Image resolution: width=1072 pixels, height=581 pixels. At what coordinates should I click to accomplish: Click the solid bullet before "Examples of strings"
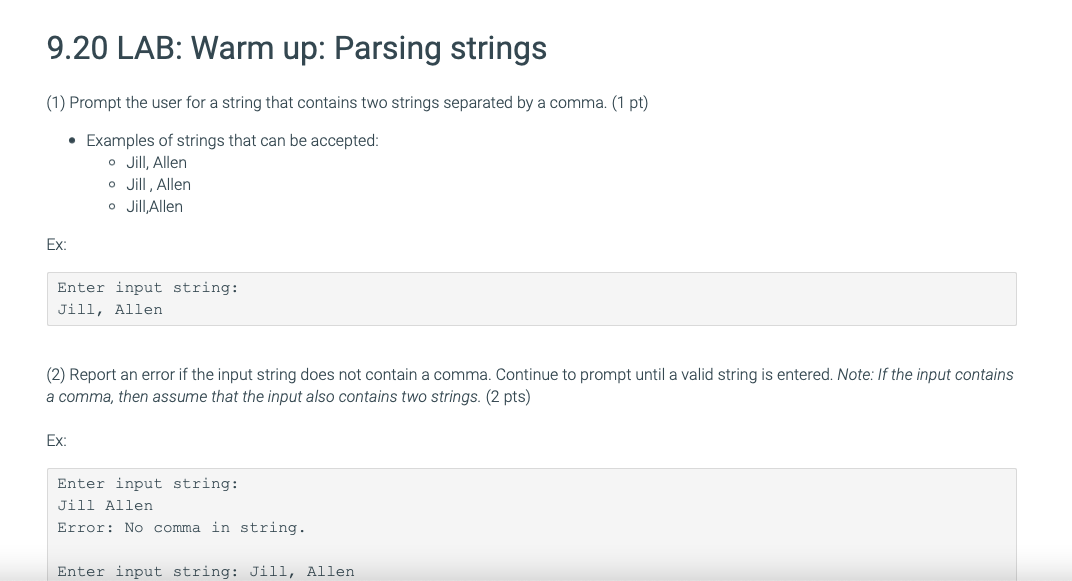[72, 141]
